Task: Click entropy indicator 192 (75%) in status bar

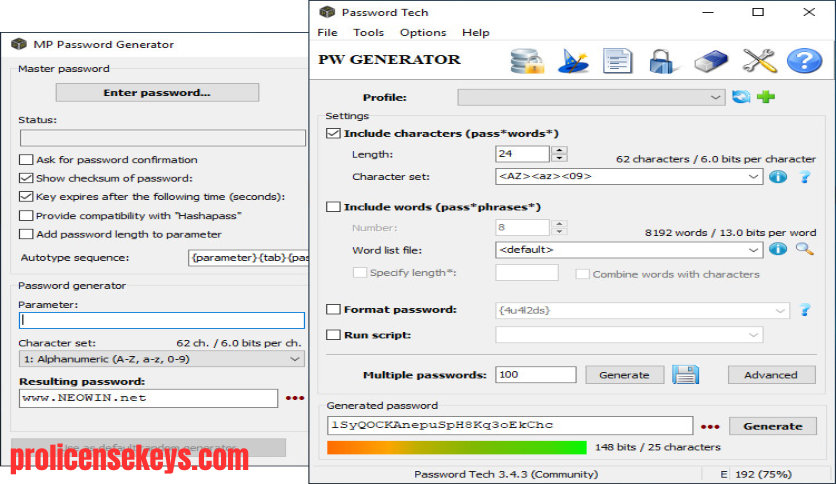Action: (x=763, y=474)
